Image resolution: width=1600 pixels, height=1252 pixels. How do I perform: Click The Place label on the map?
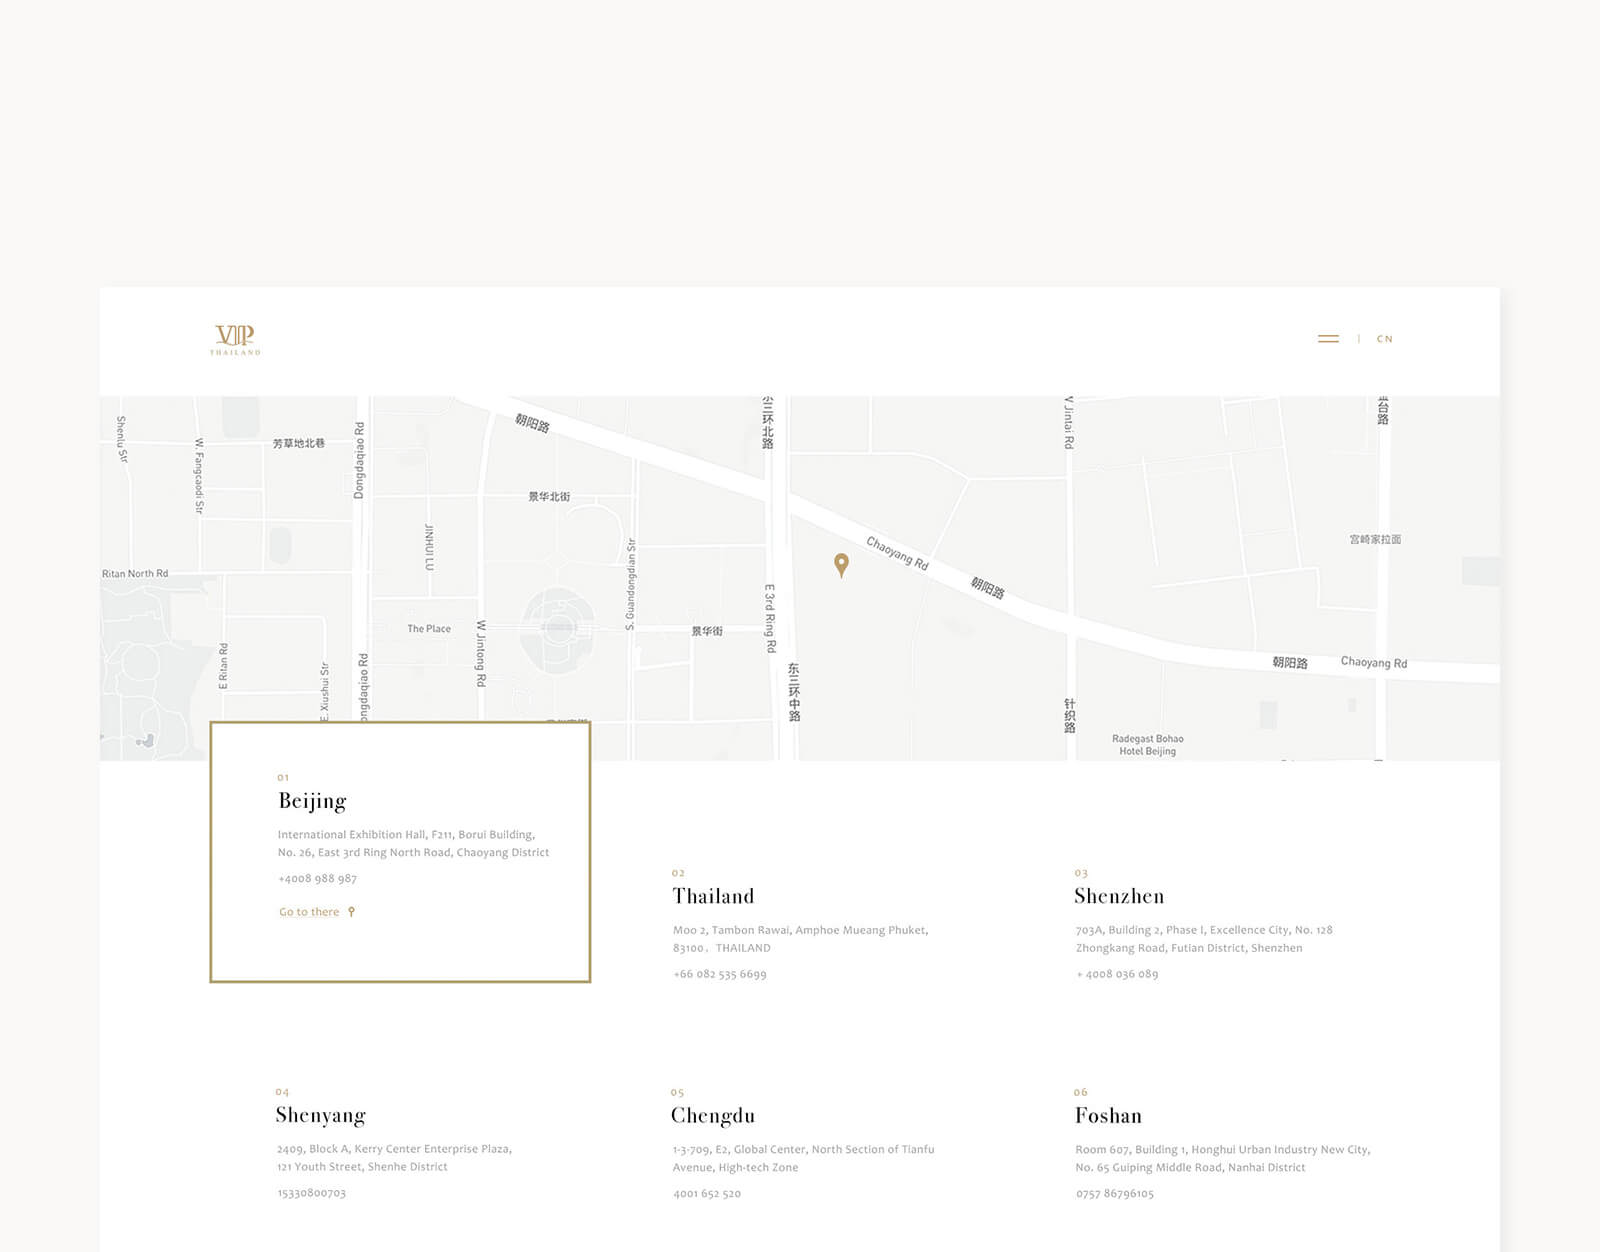pos(429,629)
